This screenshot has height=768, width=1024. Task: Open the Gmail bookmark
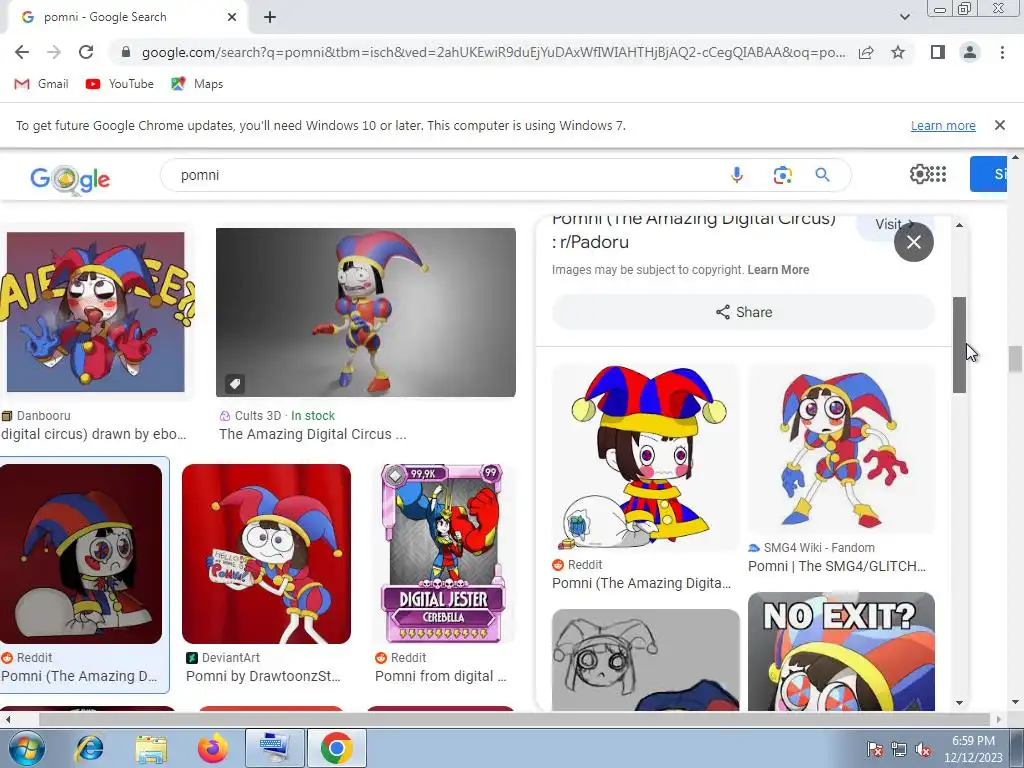(41, 84)
